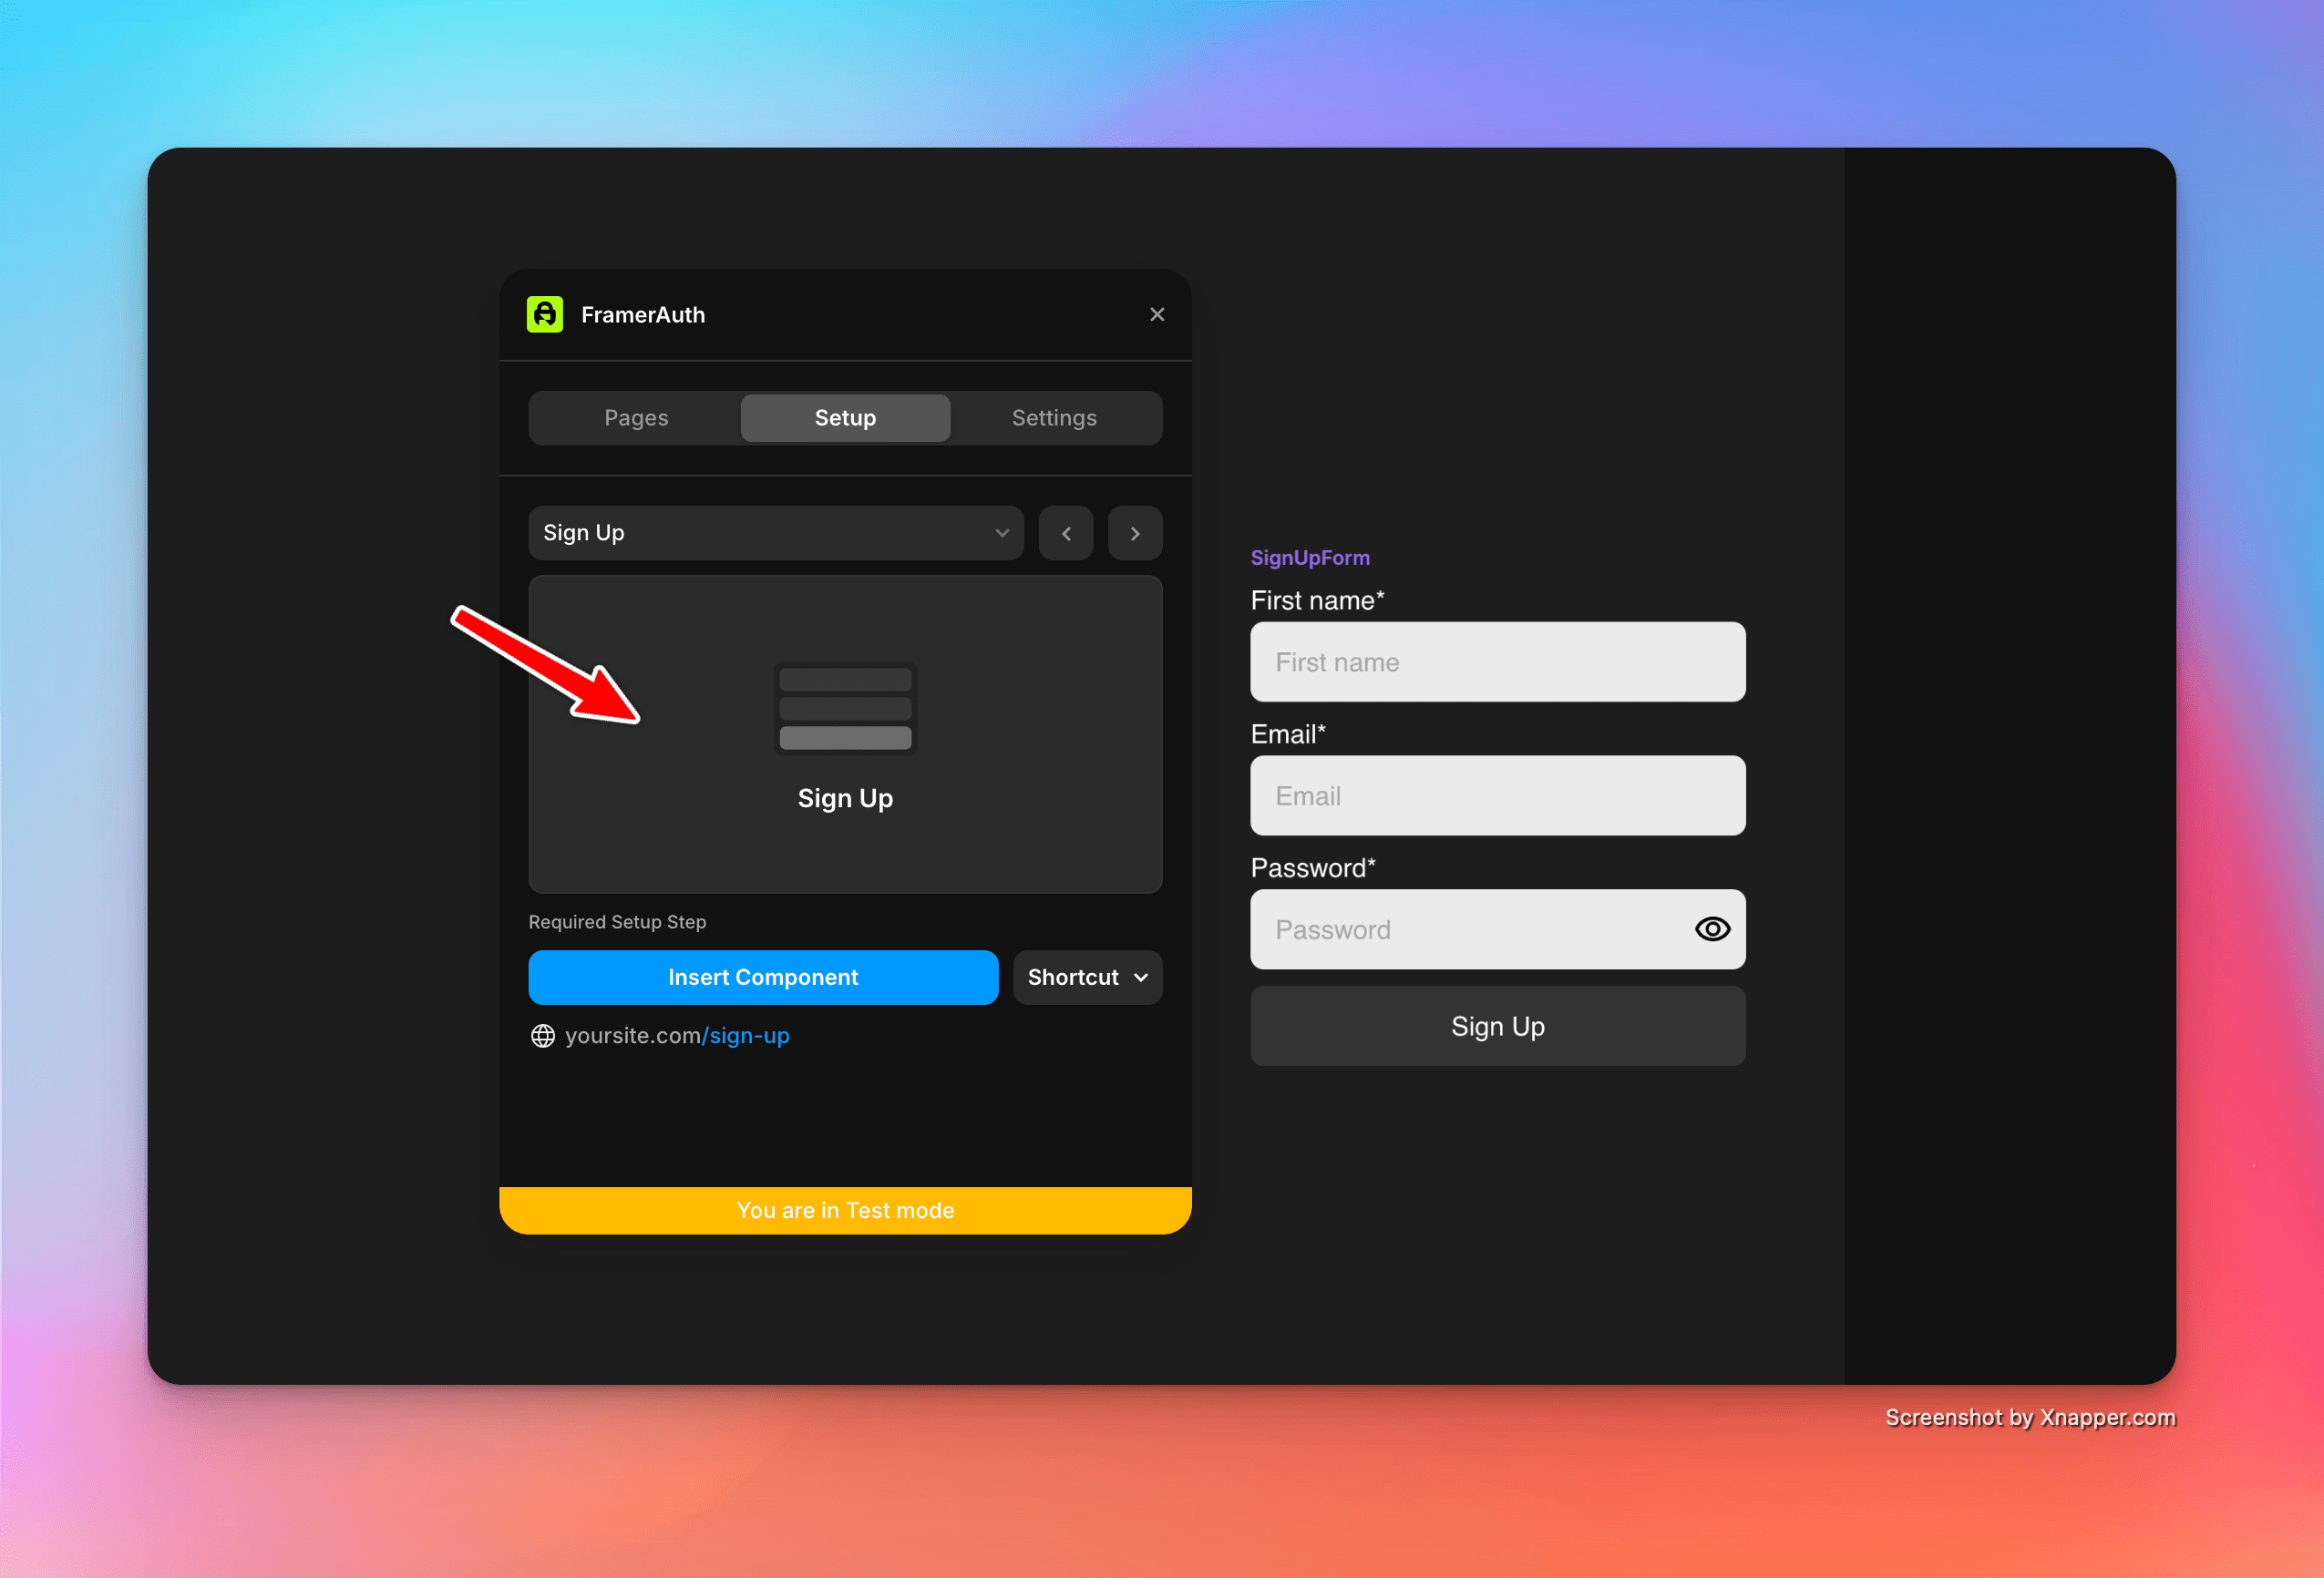
Task: Click the yoursite.com/sign-up link
Action: click(676, 1036)
